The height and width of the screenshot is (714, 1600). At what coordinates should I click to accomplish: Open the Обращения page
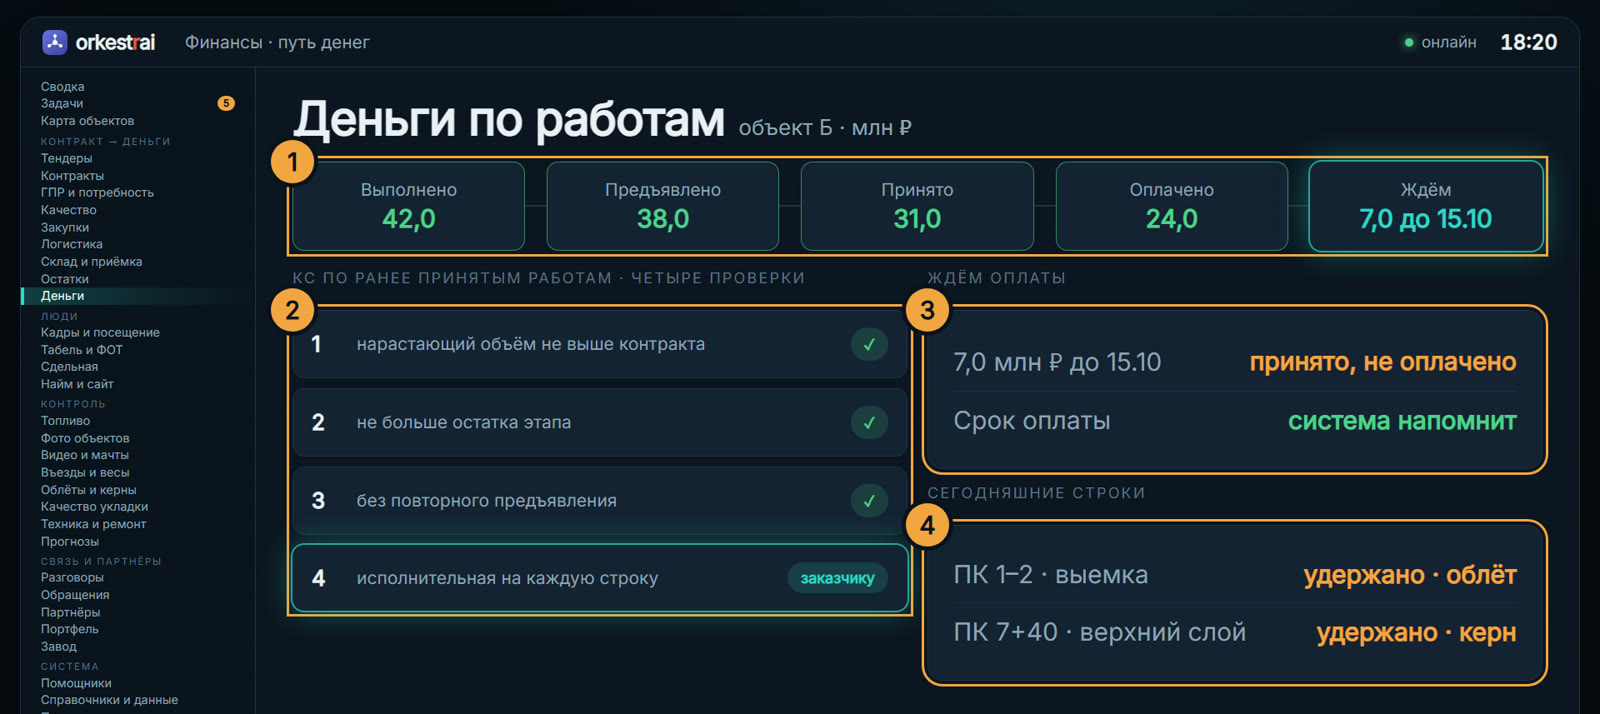(75, 595)
